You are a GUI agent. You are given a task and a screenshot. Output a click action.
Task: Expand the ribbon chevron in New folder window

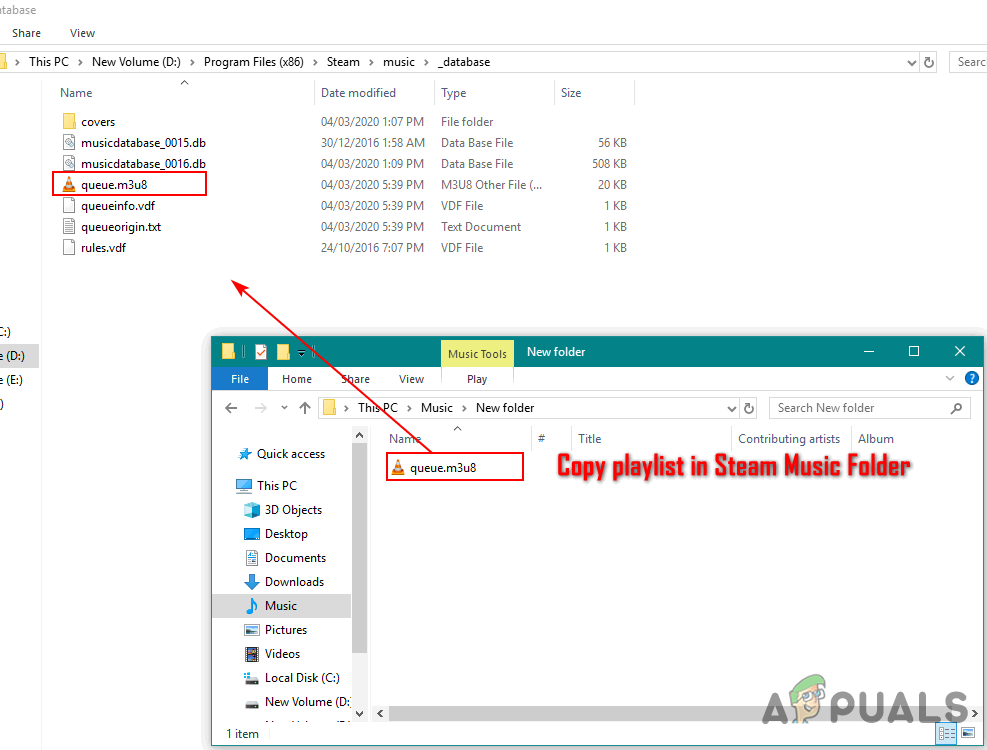coord(950,378)
